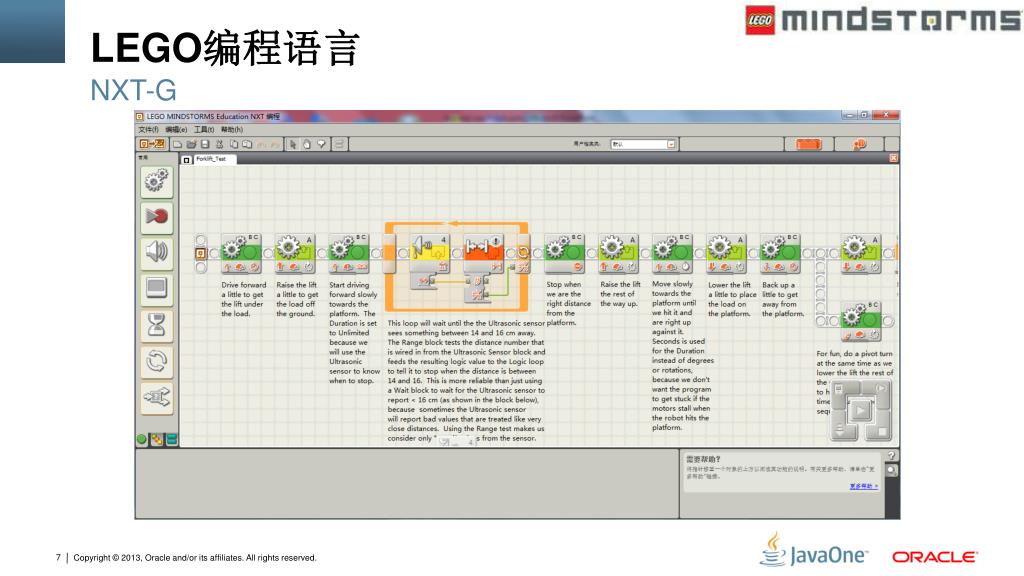
Task: Click the NXT window button on controller
Action: (x=839, y=389)
